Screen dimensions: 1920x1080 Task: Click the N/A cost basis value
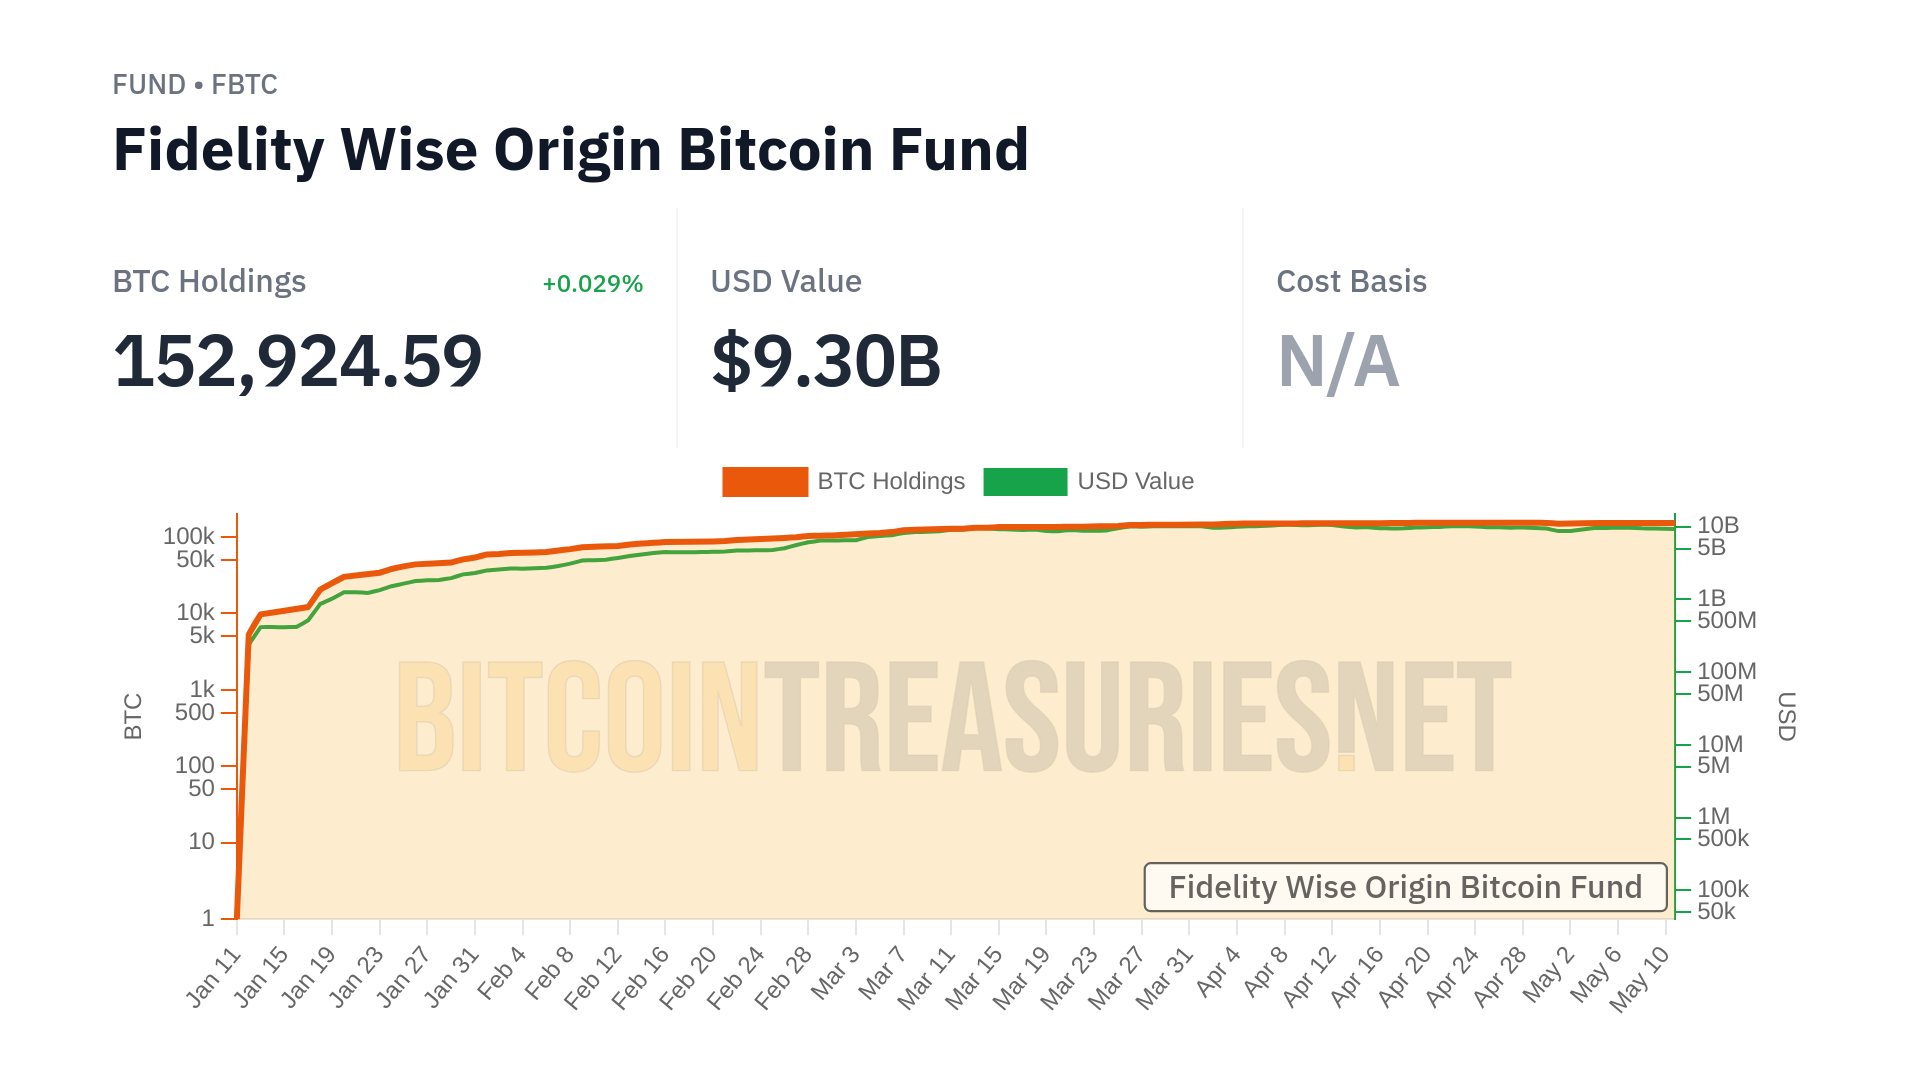(x=1338, y=361)
